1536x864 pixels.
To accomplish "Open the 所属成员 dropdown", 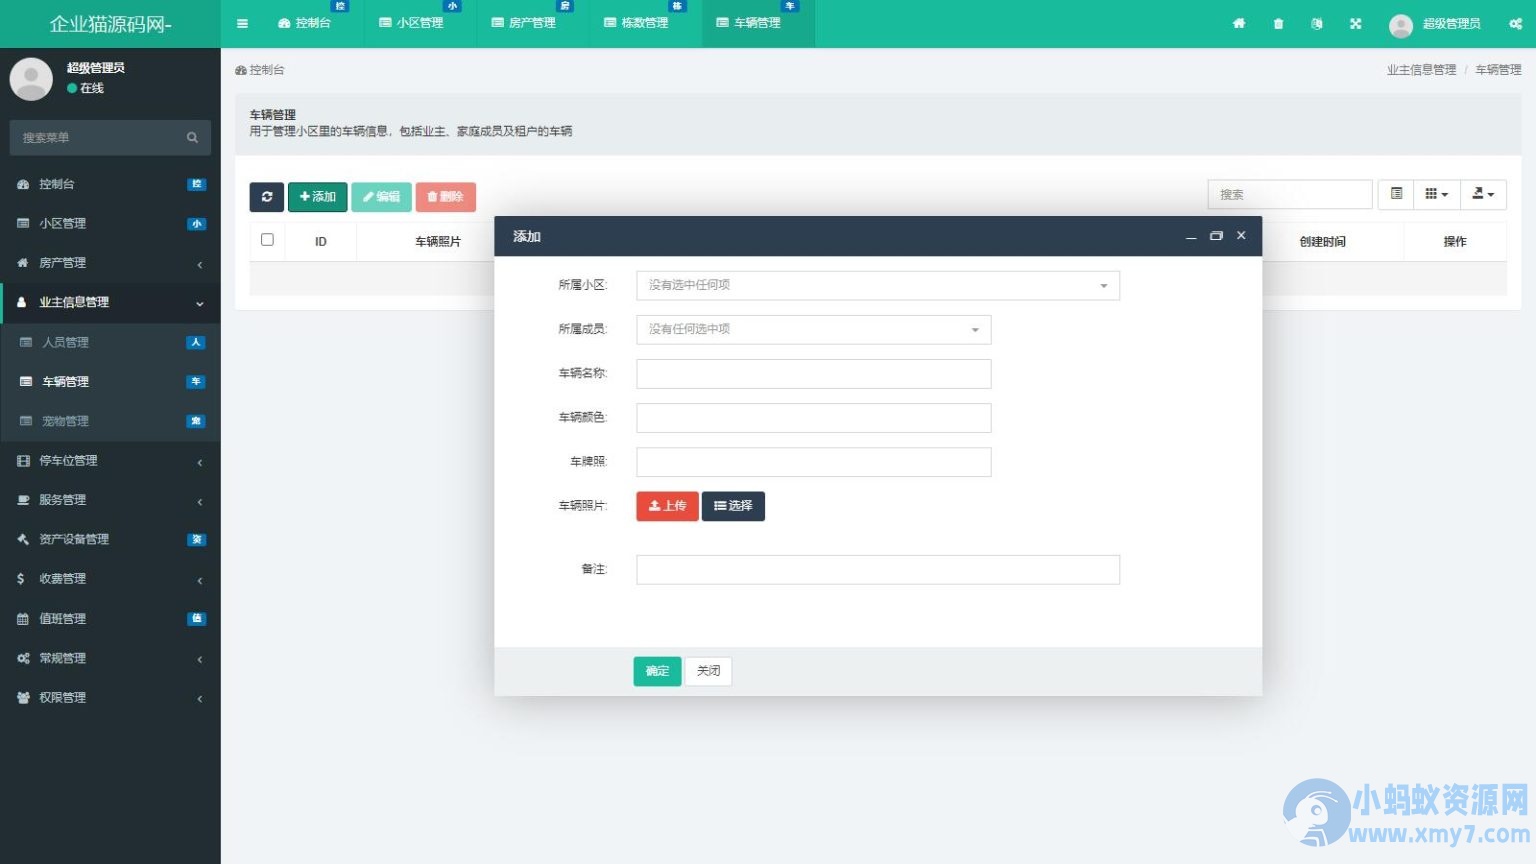I will tap(813, 330).
